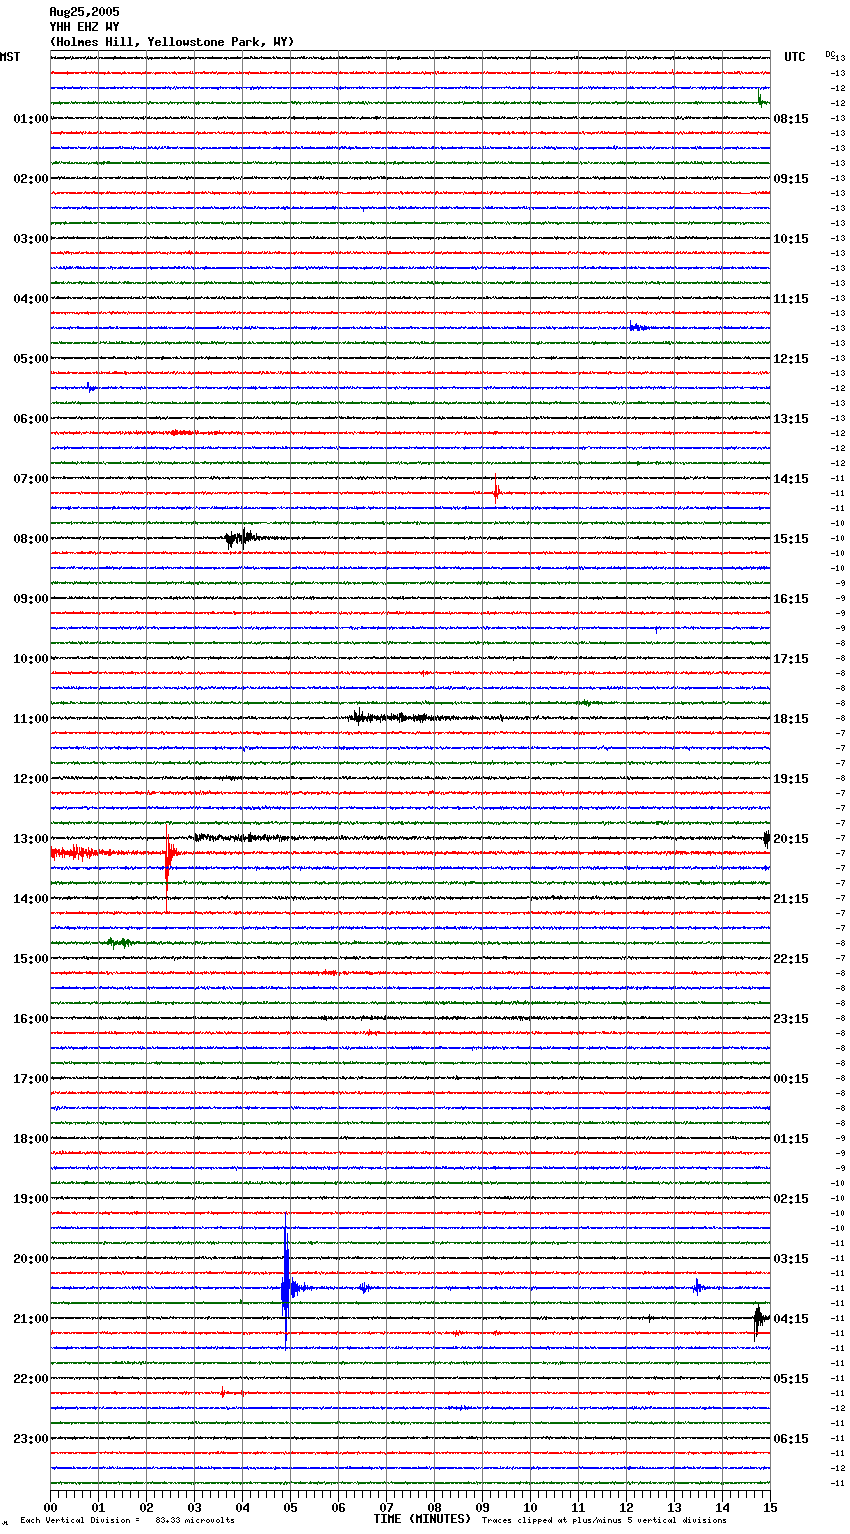Click the "06:15" UTC time label
Viewport: 850px width, 1534px height.
click(791, 1439)
